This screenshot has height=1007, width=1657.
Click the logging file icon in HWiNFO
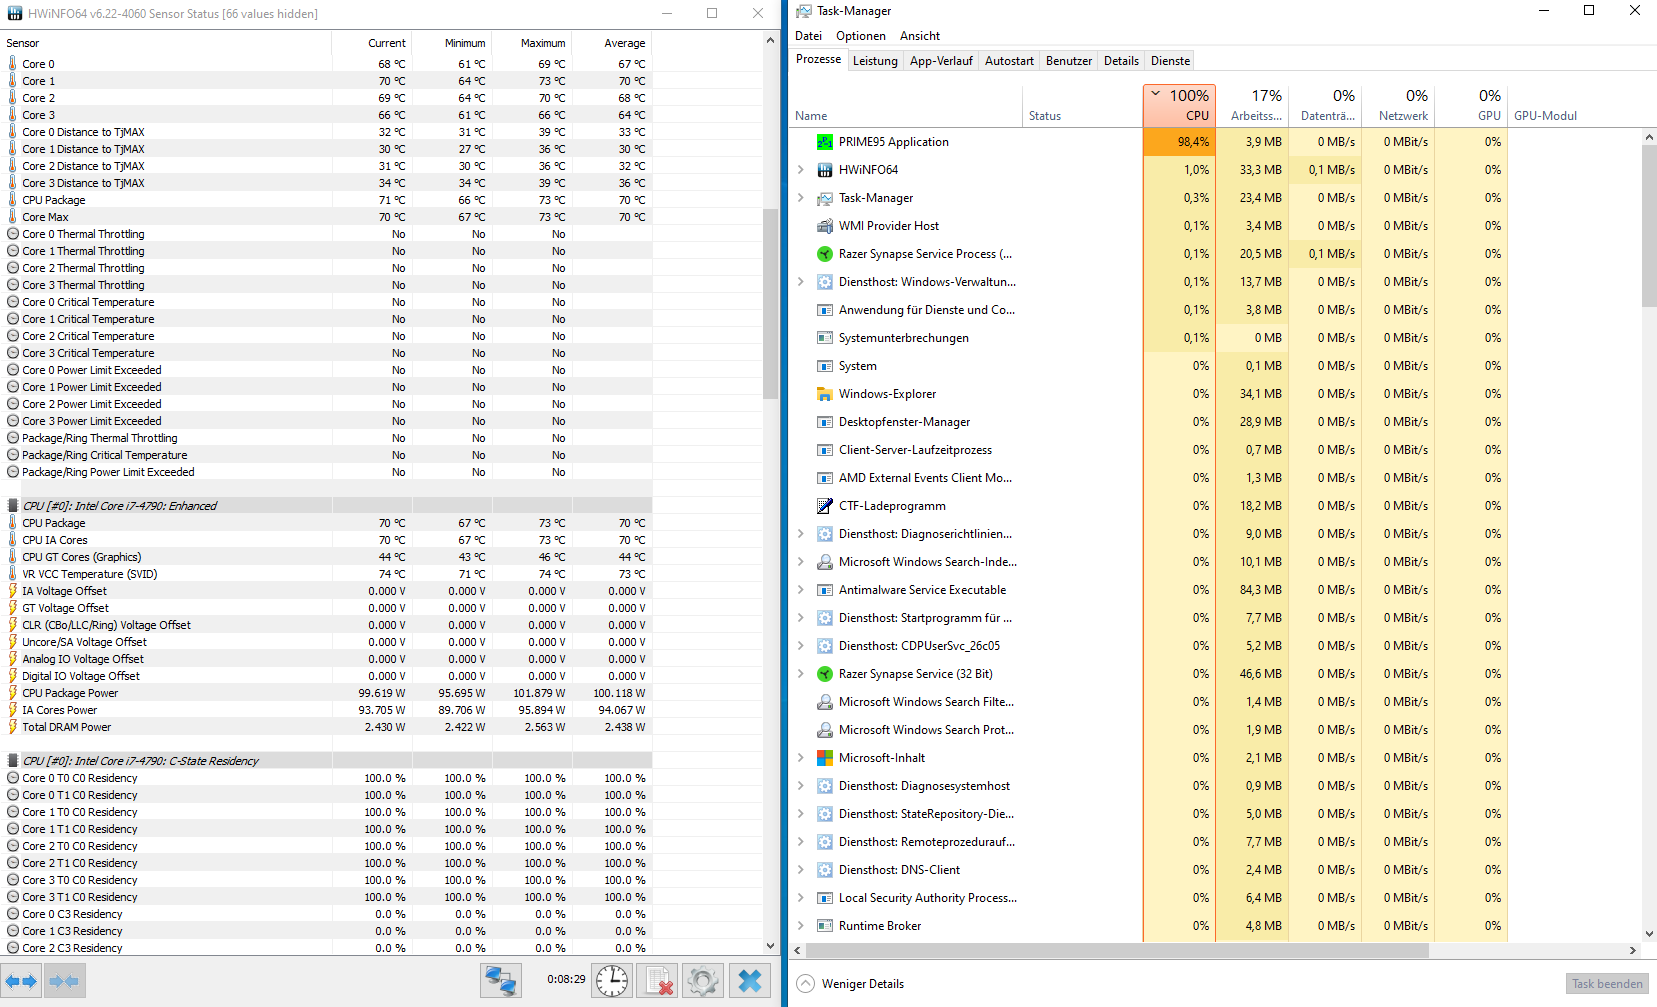[x=658, y=981]
